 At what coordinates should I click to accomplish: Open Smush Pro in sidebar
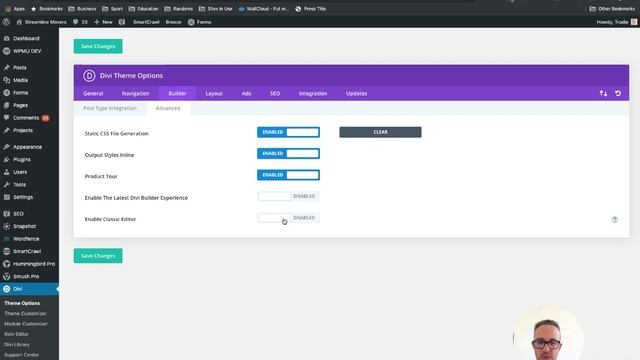[x=26, y=276]
